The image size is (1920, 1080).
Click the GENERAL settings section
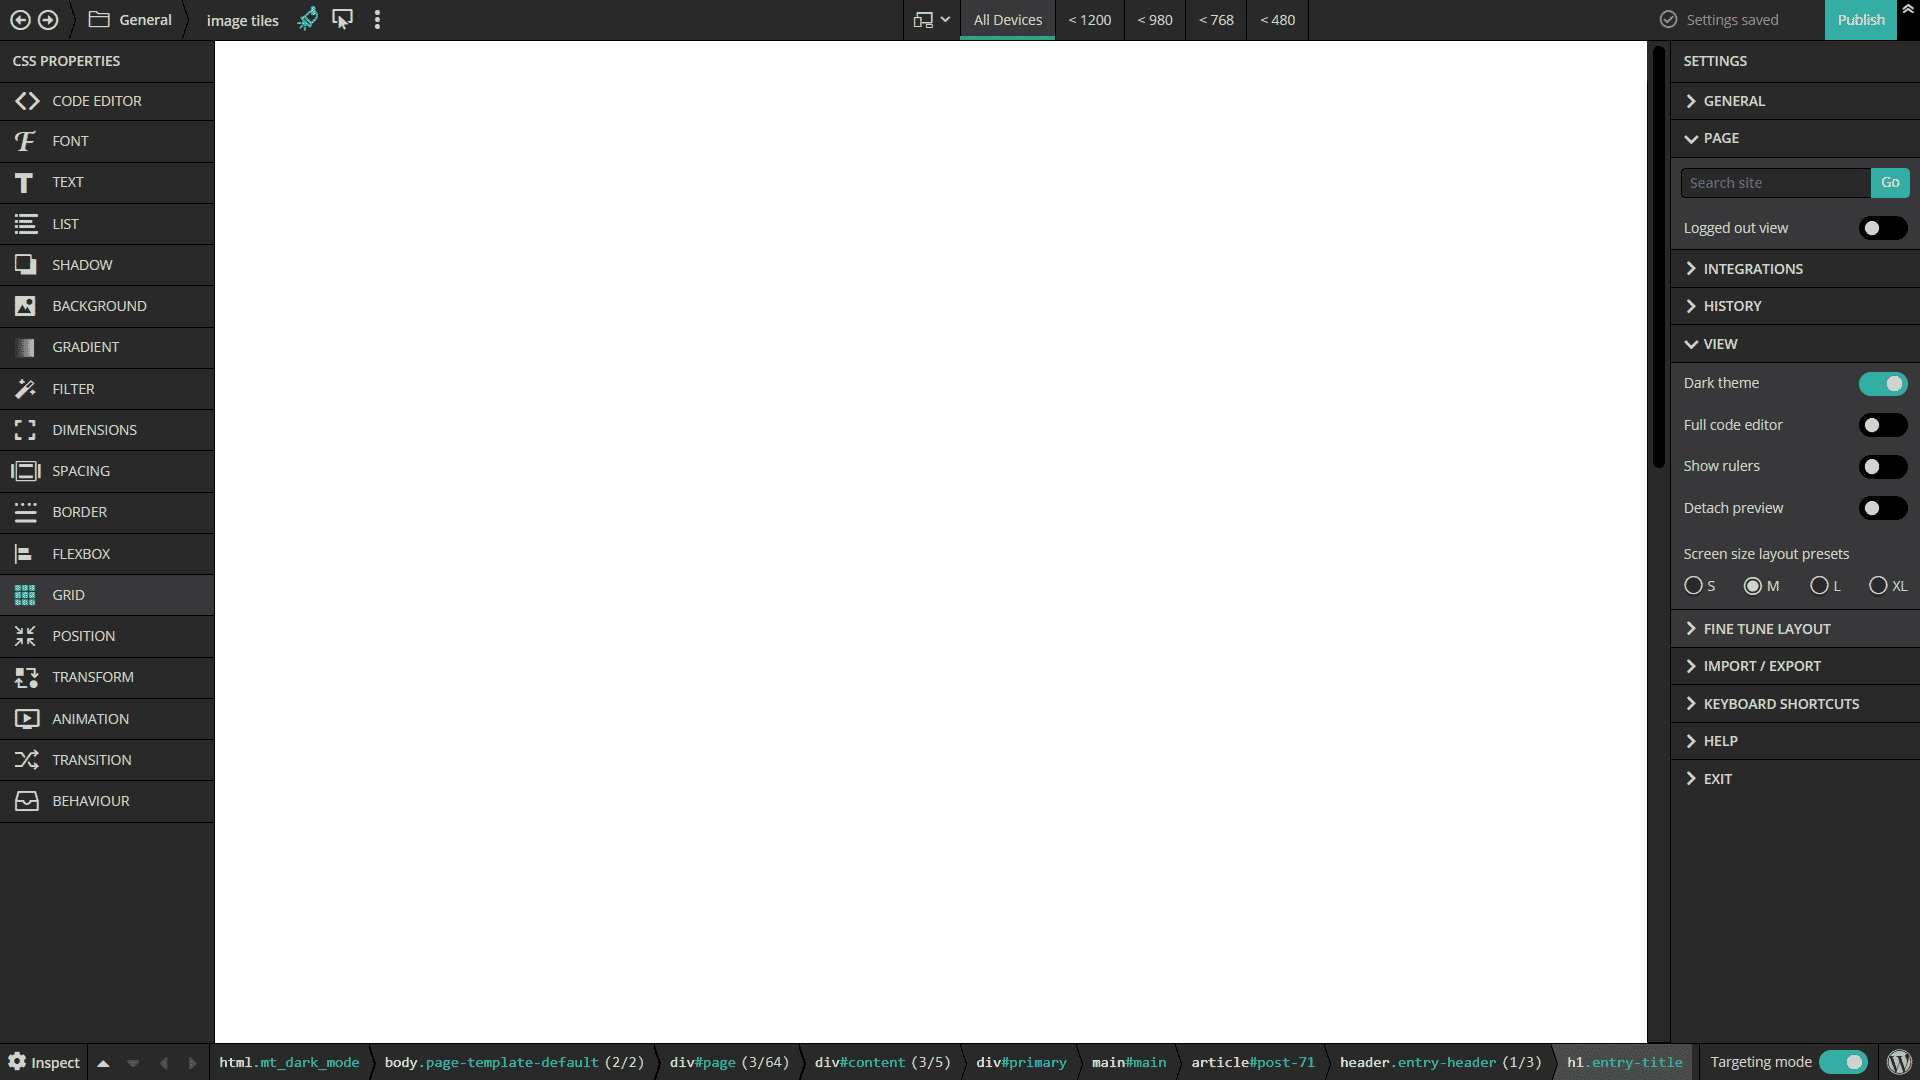point(1734,100)
